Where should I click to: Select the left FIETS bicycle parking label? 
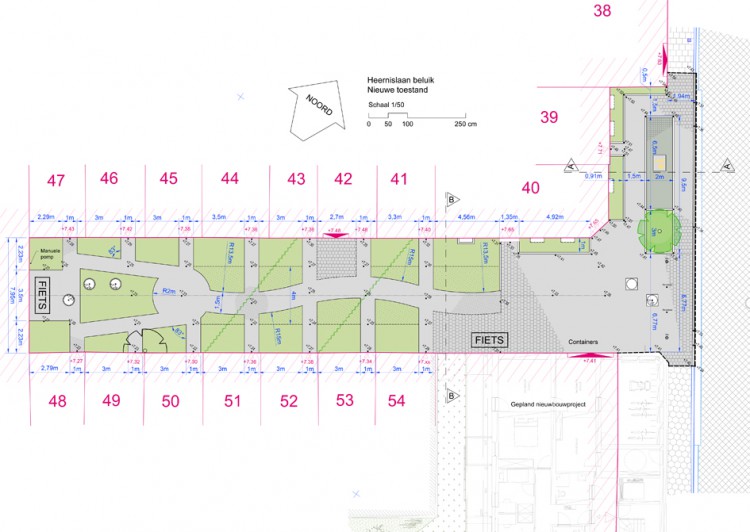tap(42, 295)
